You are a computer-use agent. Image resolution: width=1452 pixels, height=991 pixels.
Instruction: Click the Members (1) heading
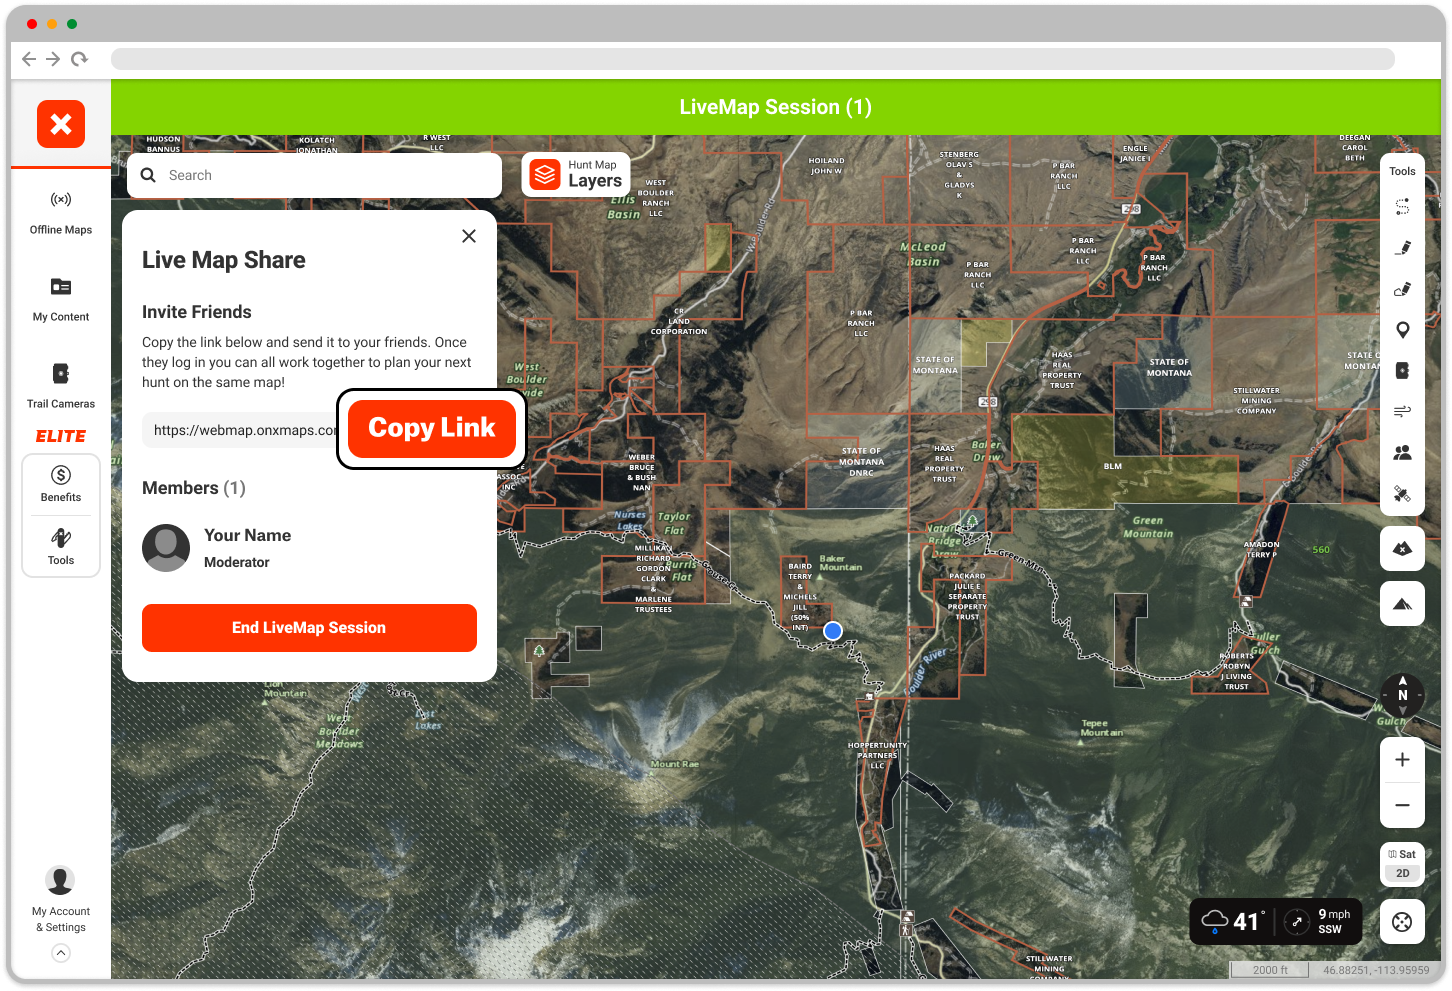[194, 488]
